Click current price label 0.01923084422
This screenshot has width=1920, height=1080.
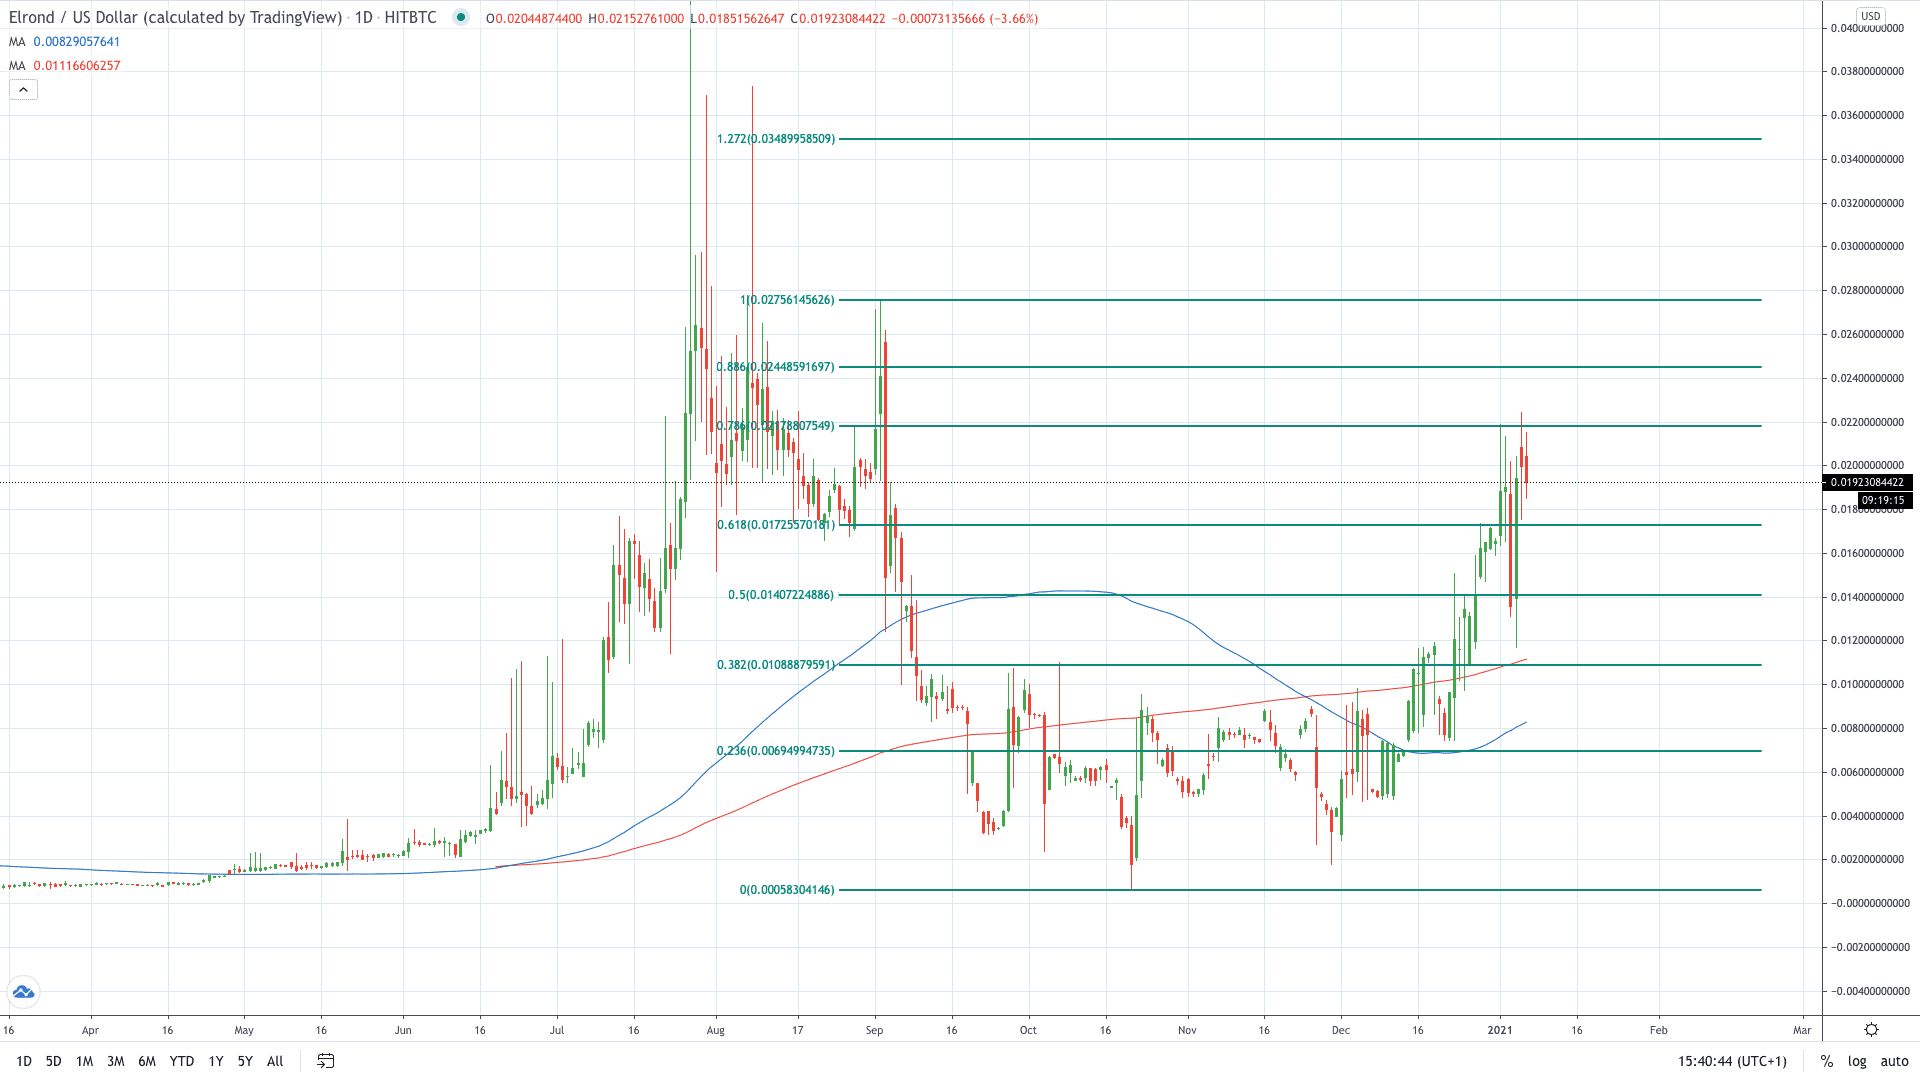1868,483
